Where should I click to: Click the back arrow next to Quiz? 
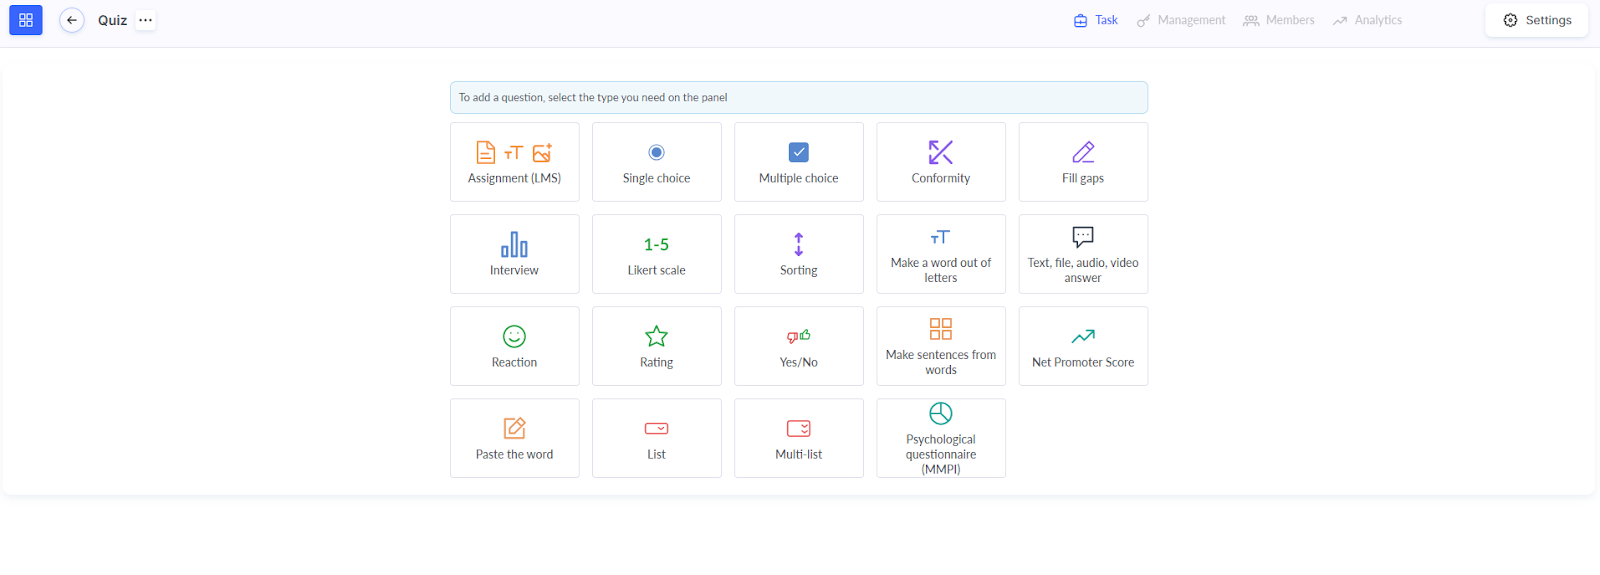coord(72,20)
